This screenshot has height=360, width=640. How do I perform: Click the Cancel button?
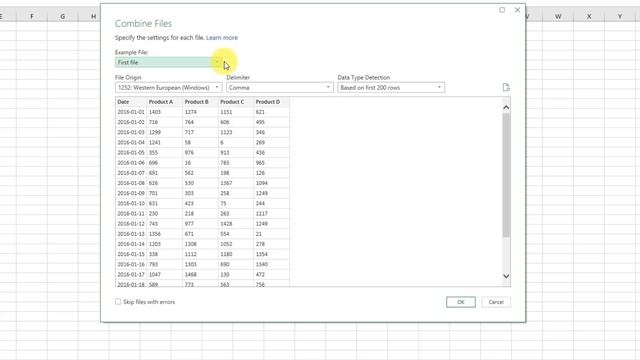pyautogui.click(x=496, y=302)
